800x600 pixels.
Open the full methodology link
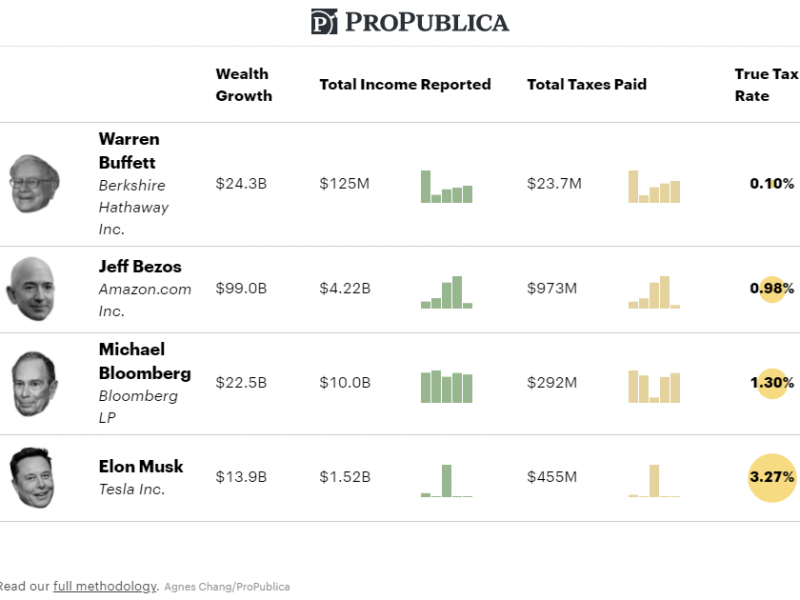[105, 586]
